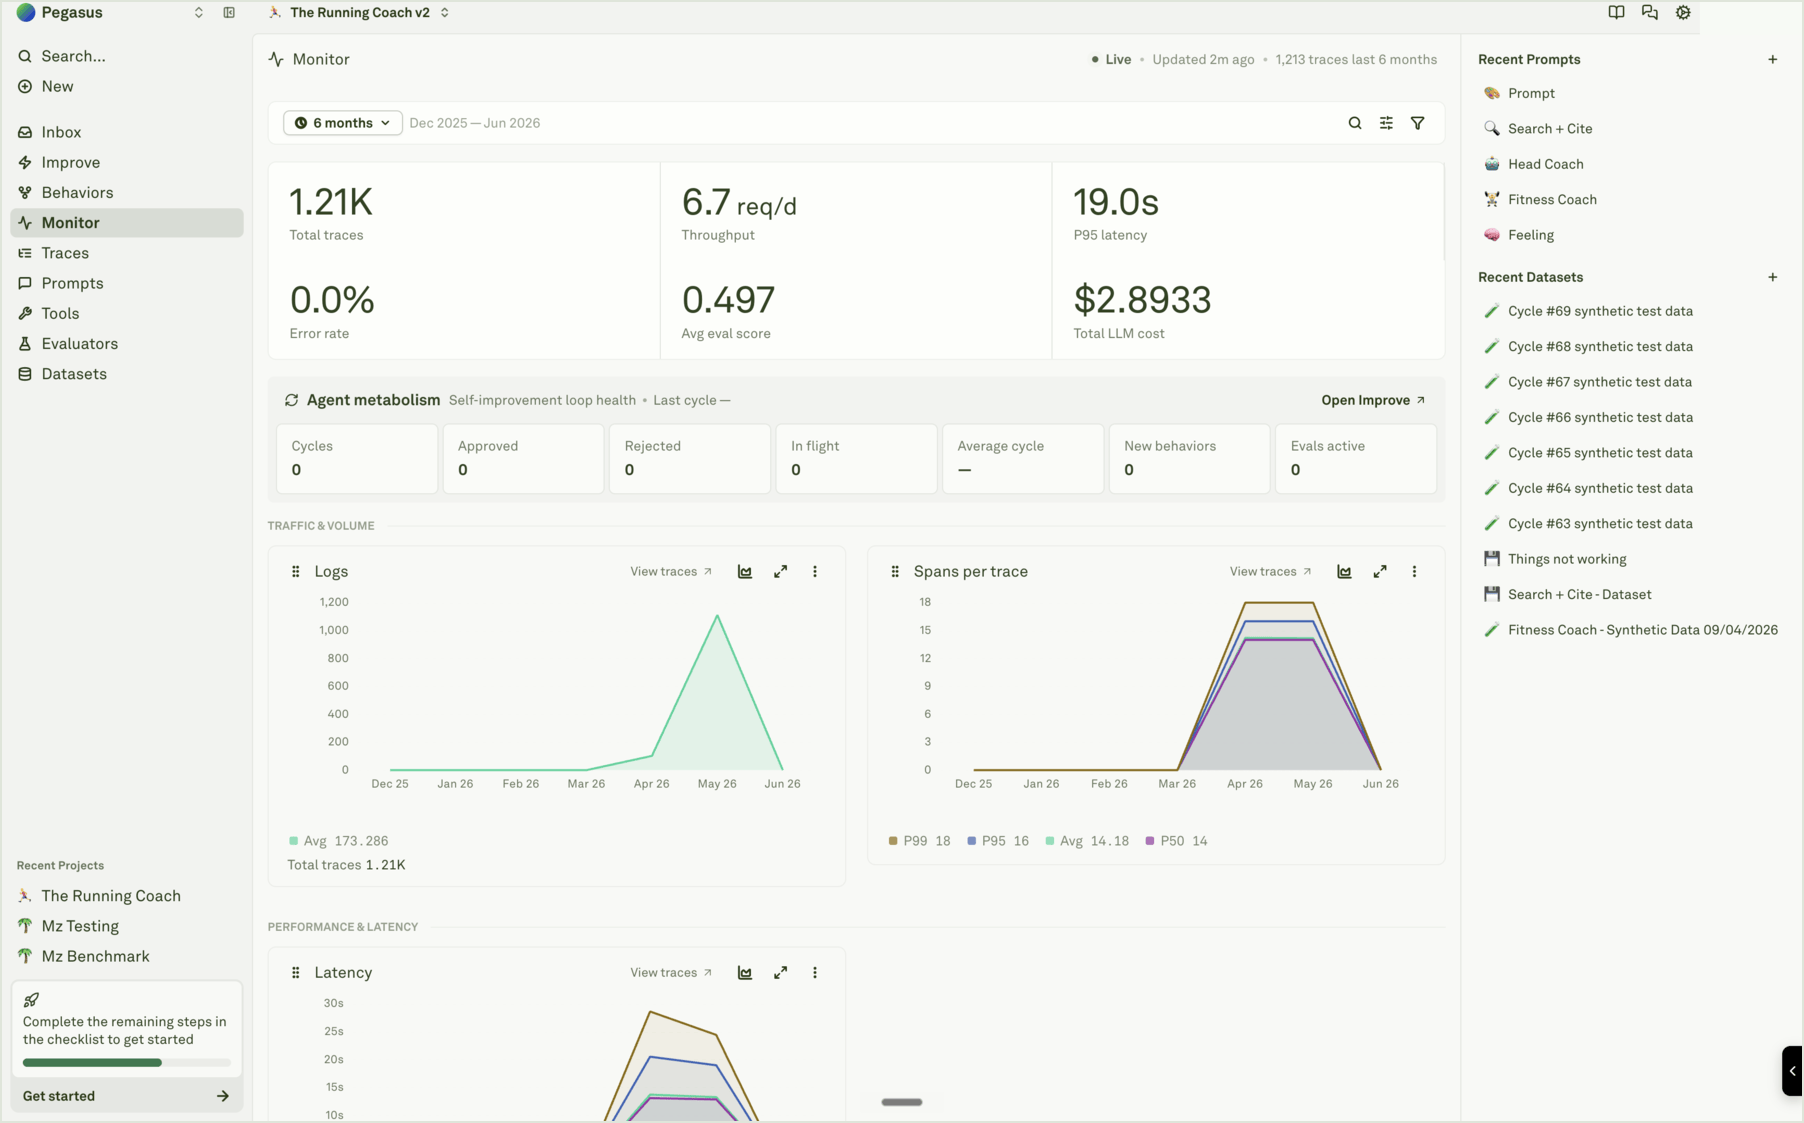Change chart type on Spans per trace
This screenshot has height=1123, width=1804.
[x=1344, y=572]
